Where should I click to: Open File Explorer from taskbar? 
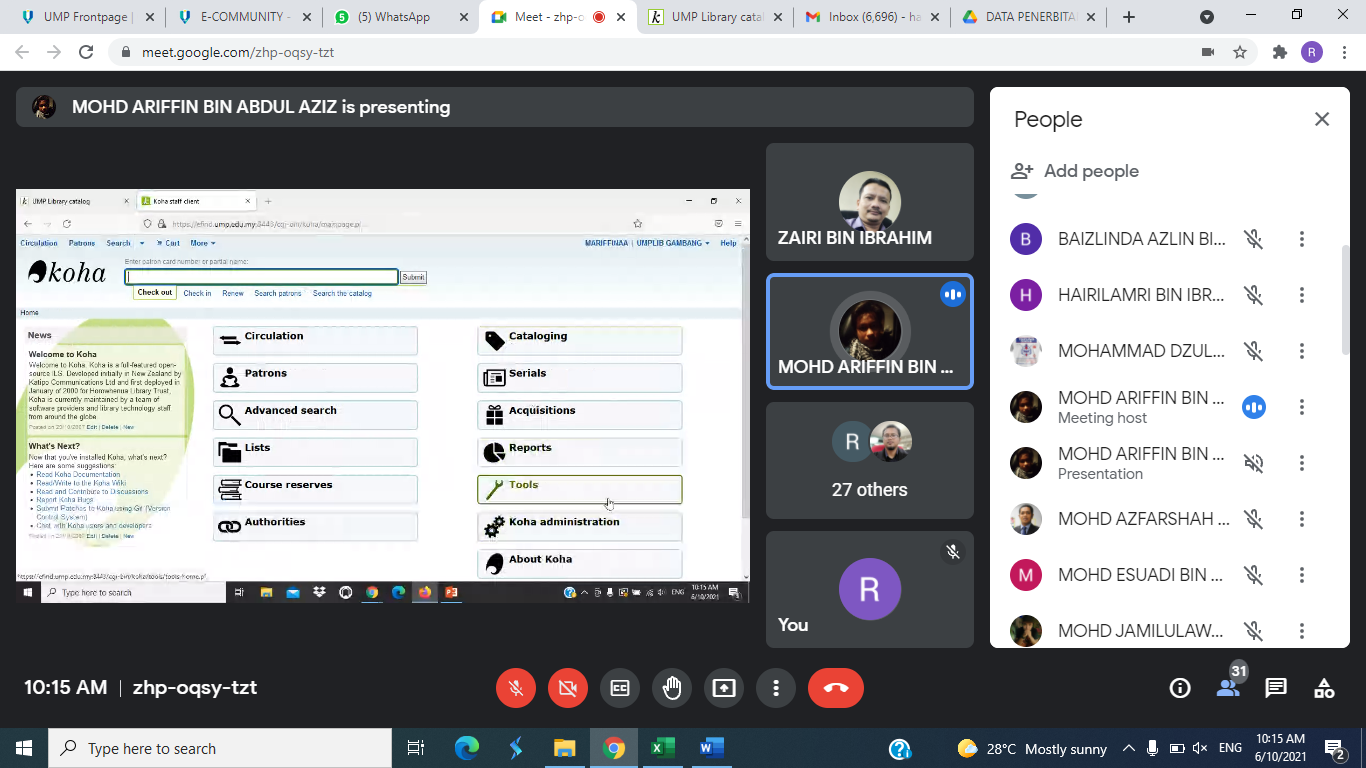pos(565,748)
